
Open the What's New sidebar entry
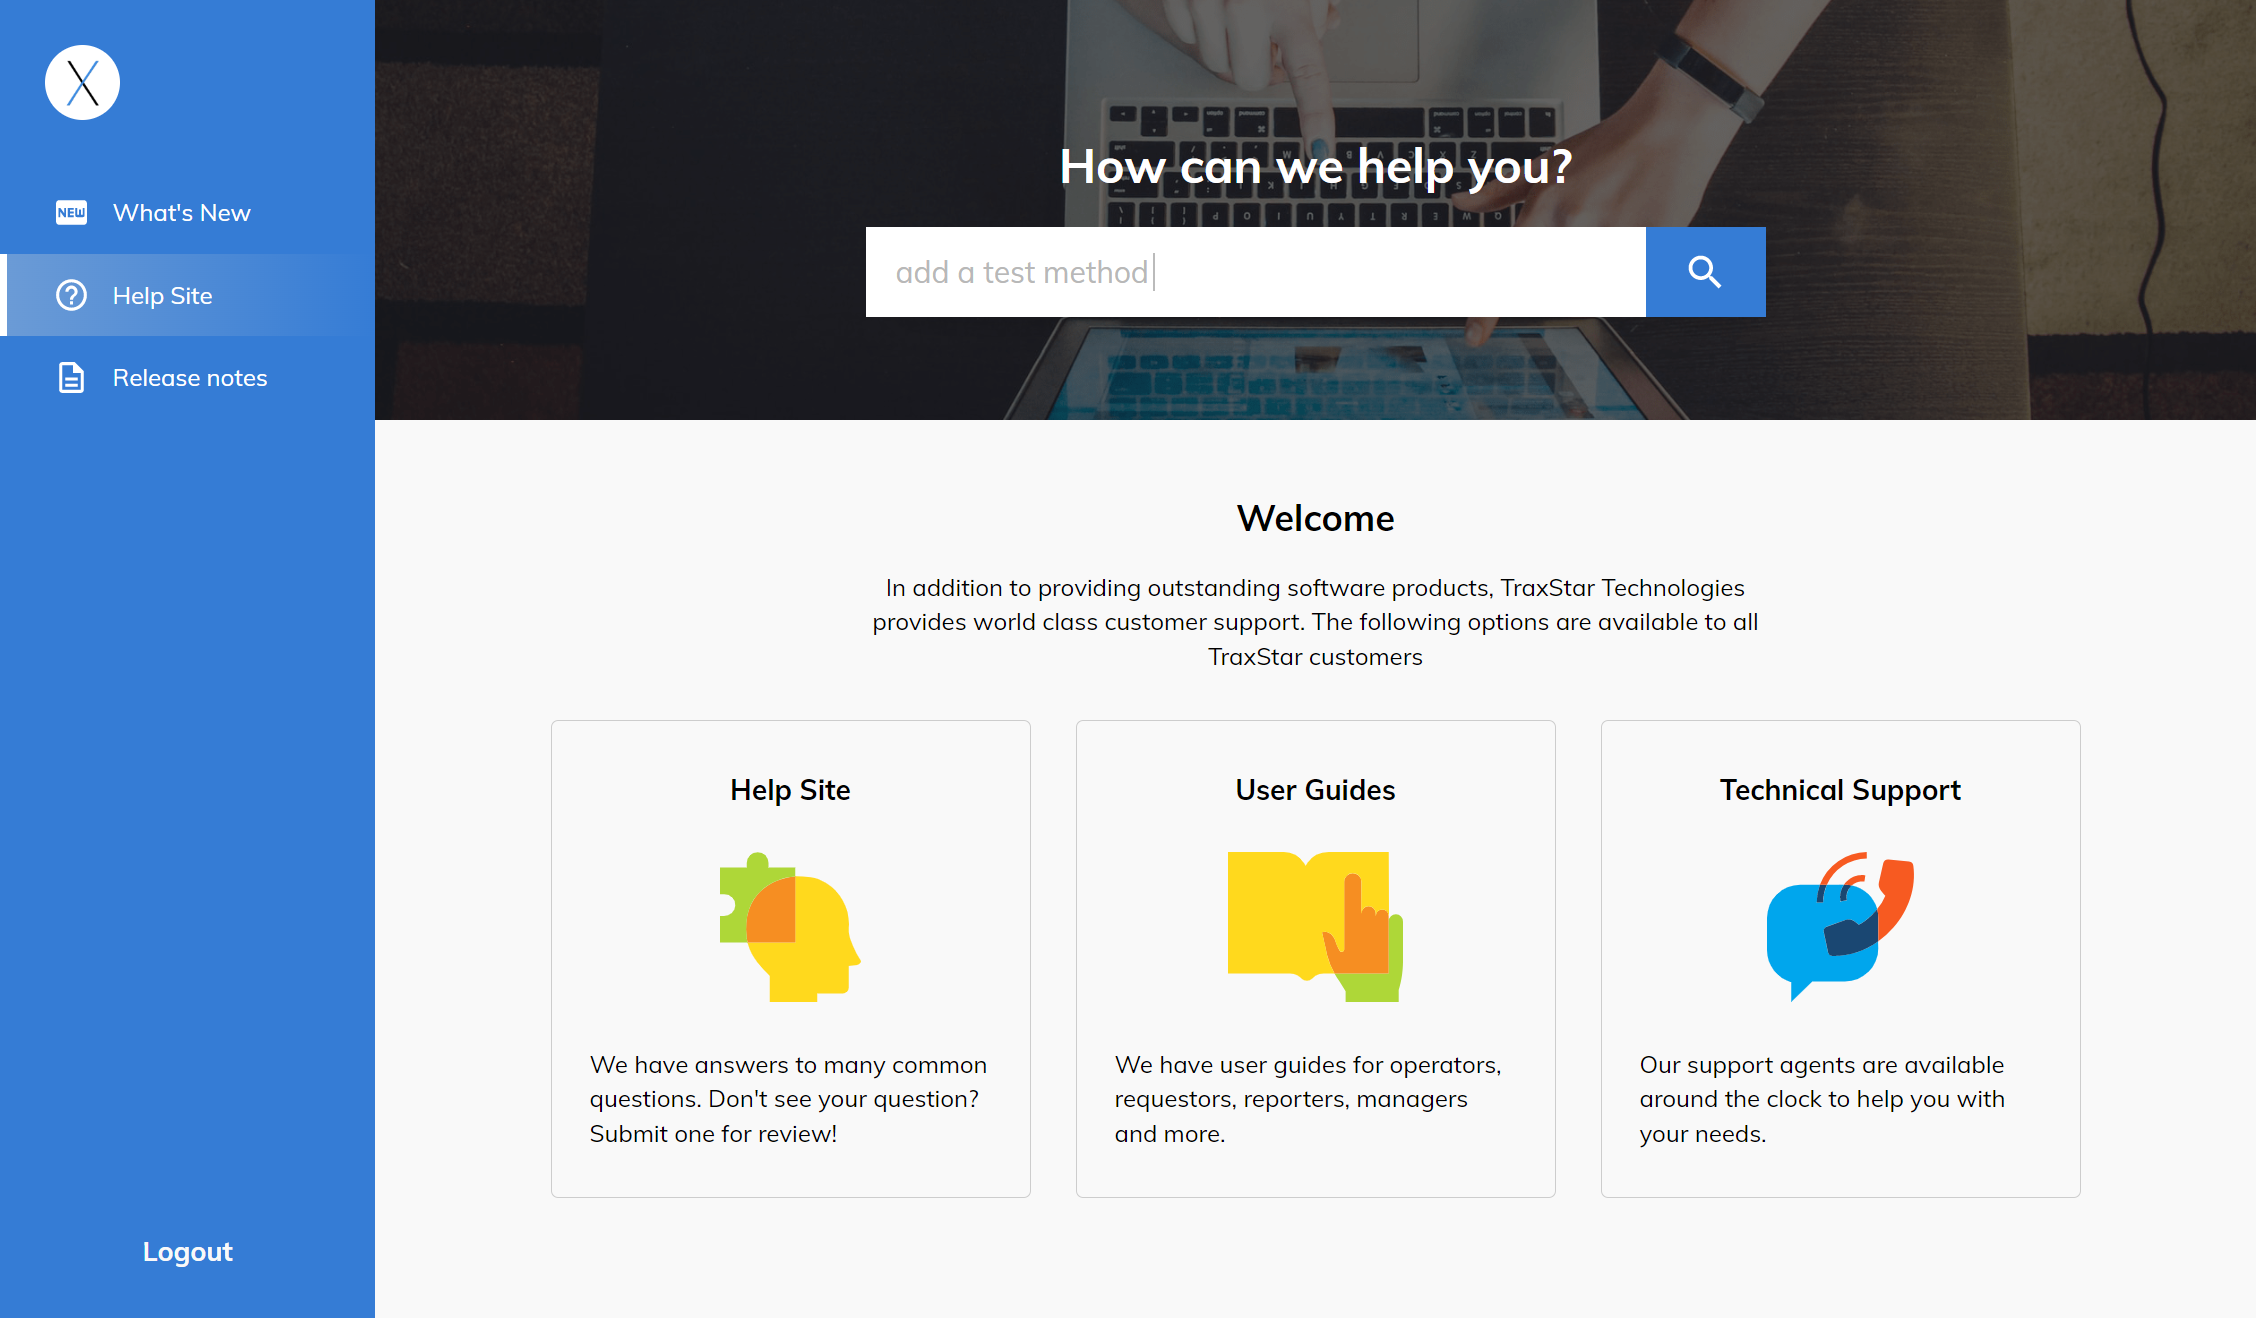(x=182, y=212)
